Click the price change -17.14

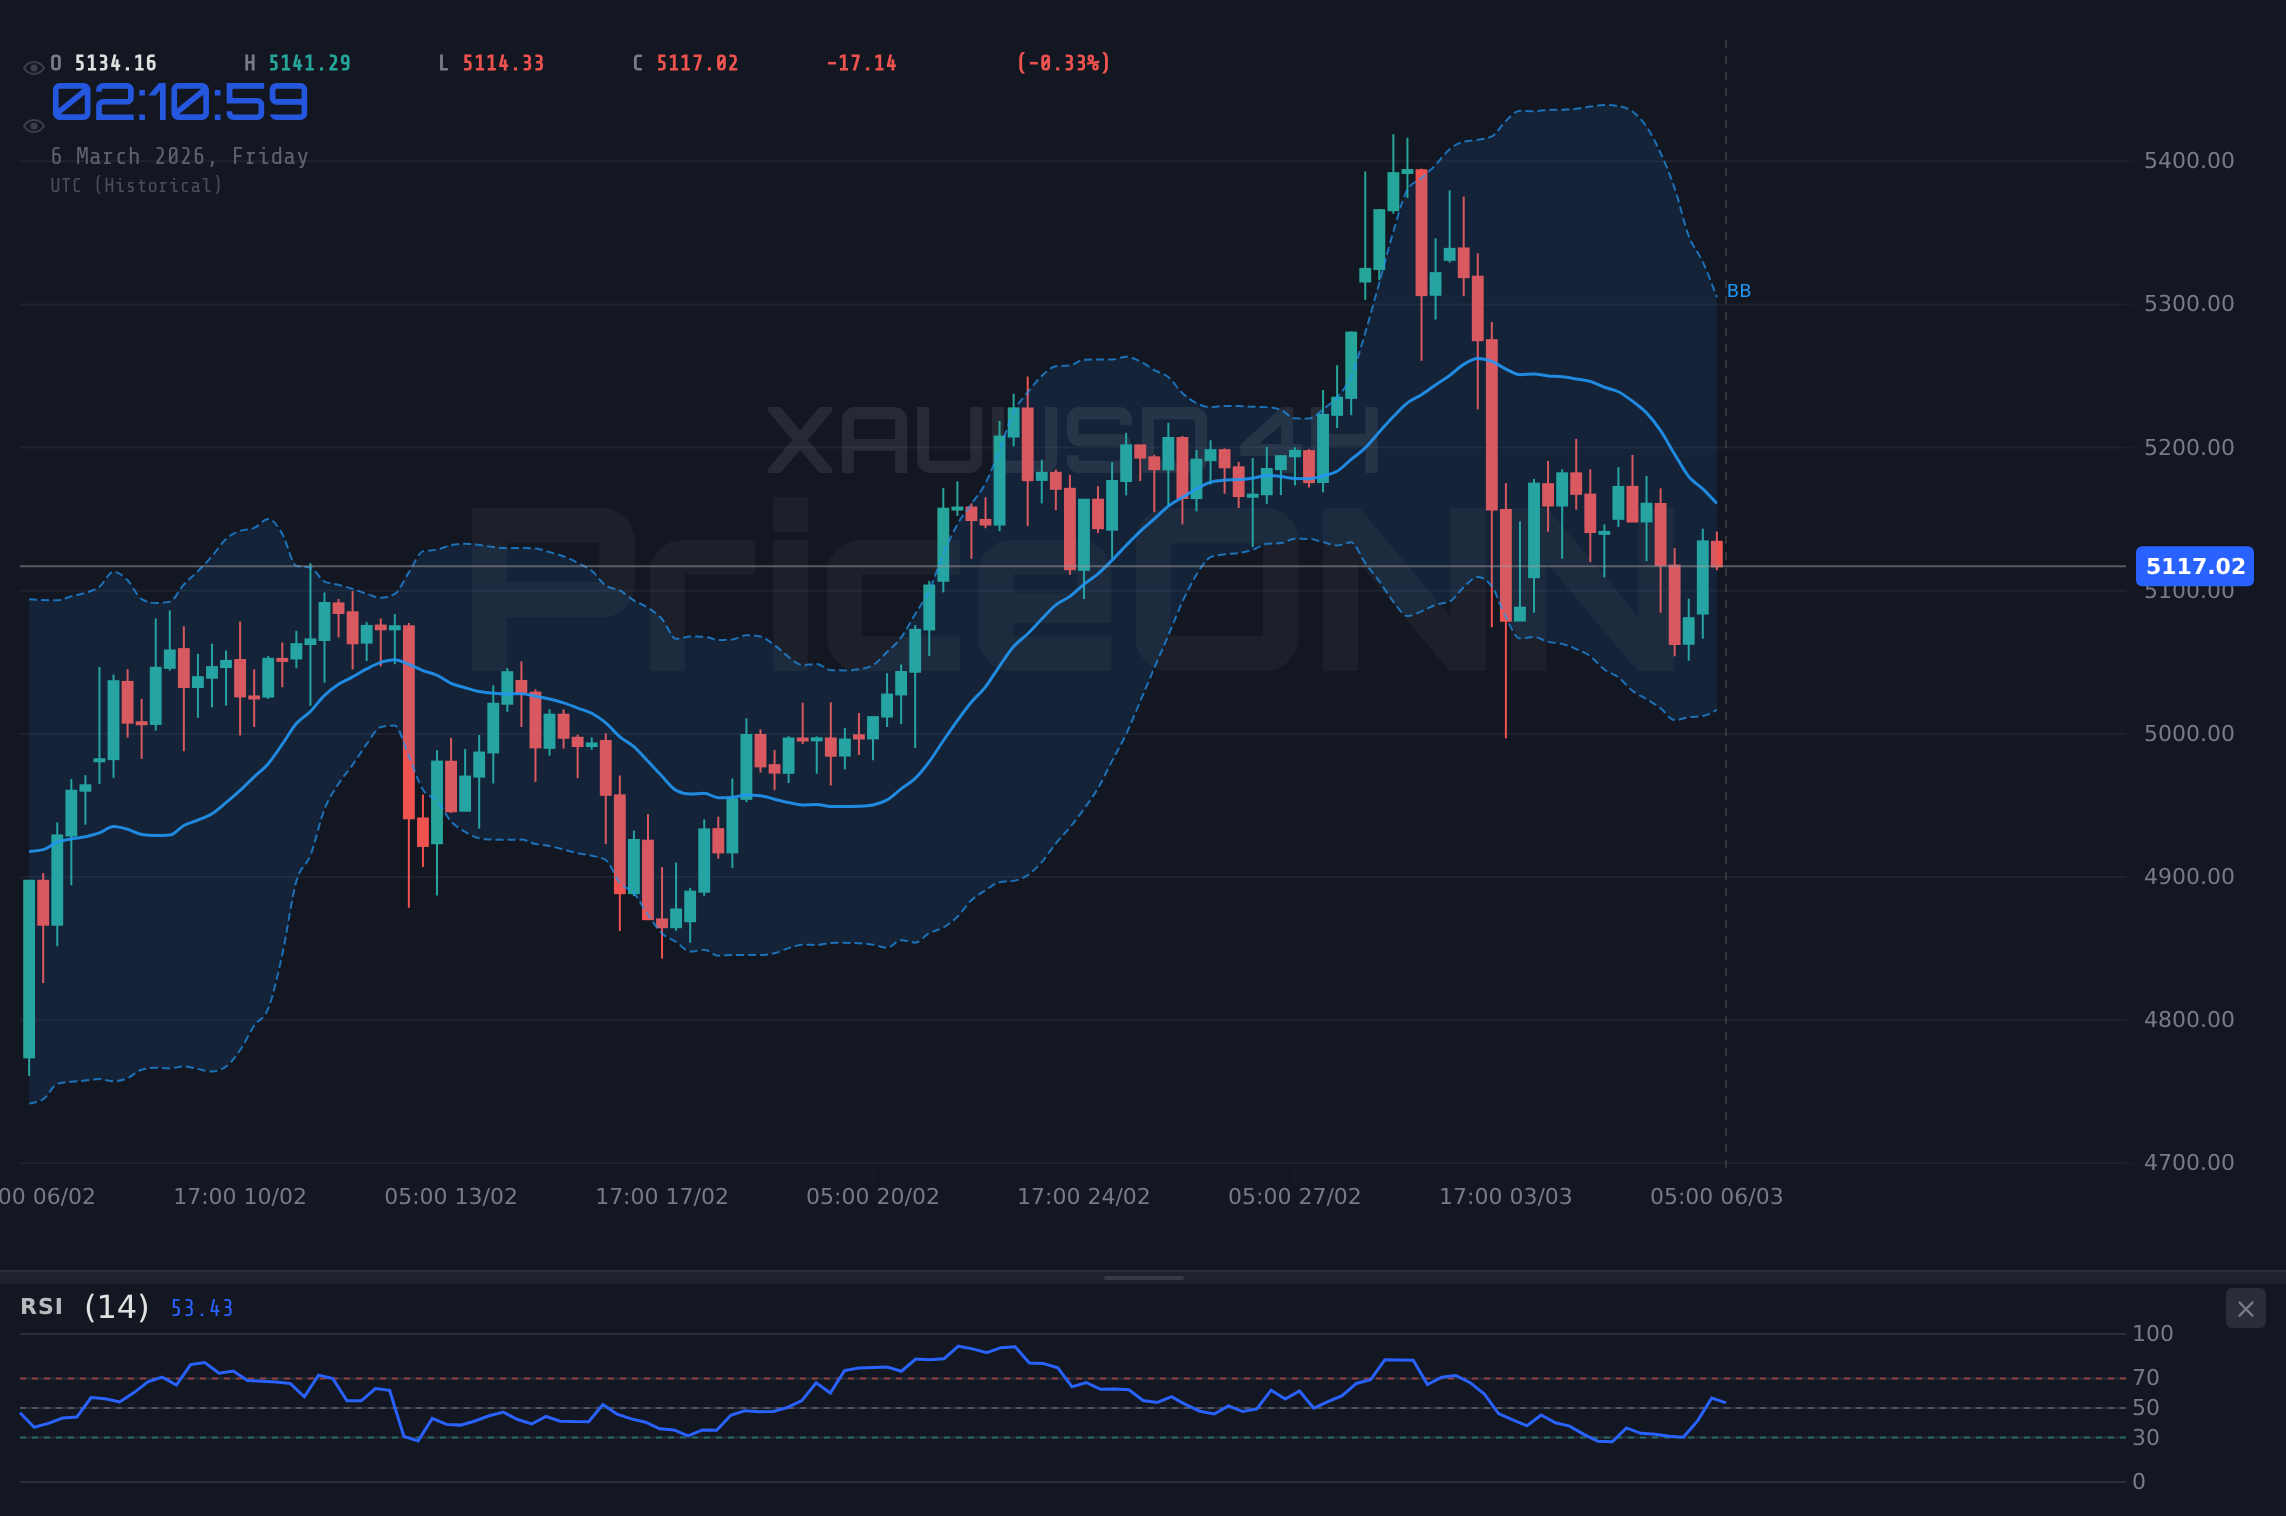[861, 64]
